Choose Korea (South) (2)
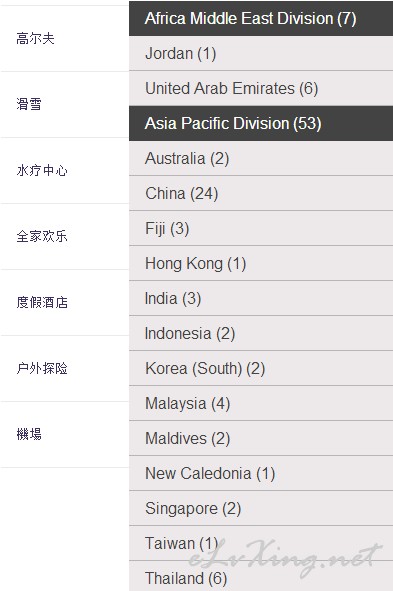The image size is (393, 591). coord(261,369)
